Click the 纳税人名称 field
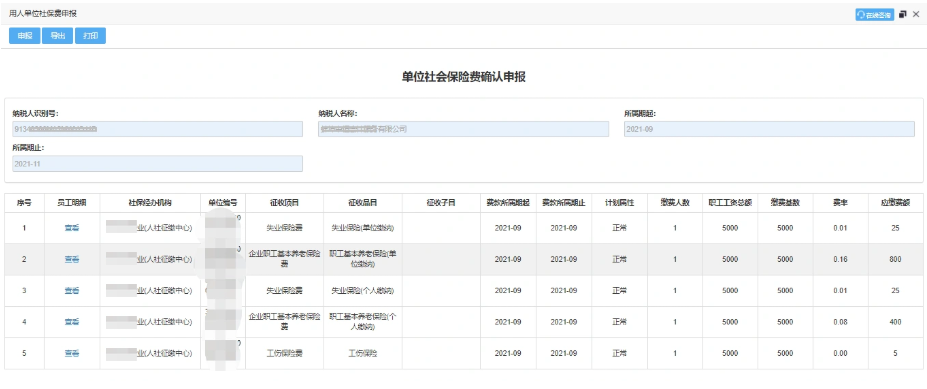Viewport: 927px width, 389px height. [x=464, y=129]
